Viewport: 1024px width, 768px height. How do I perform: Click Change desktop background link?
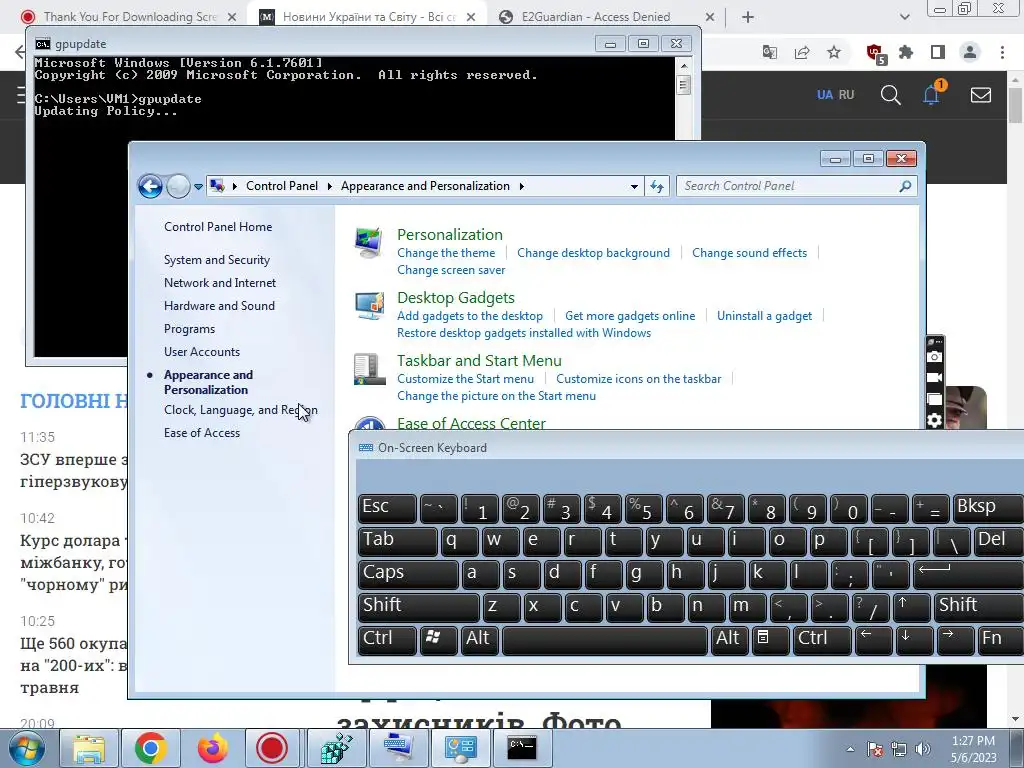[594, 253]
